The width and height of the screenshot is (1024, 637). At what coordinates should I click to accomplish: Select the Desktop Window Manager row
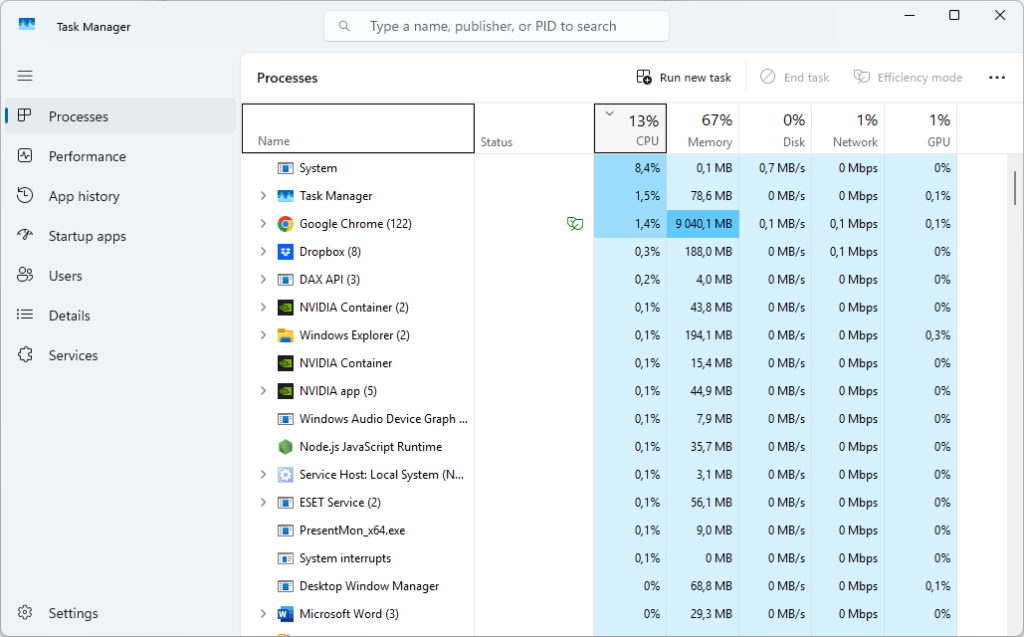click(600, 586)
